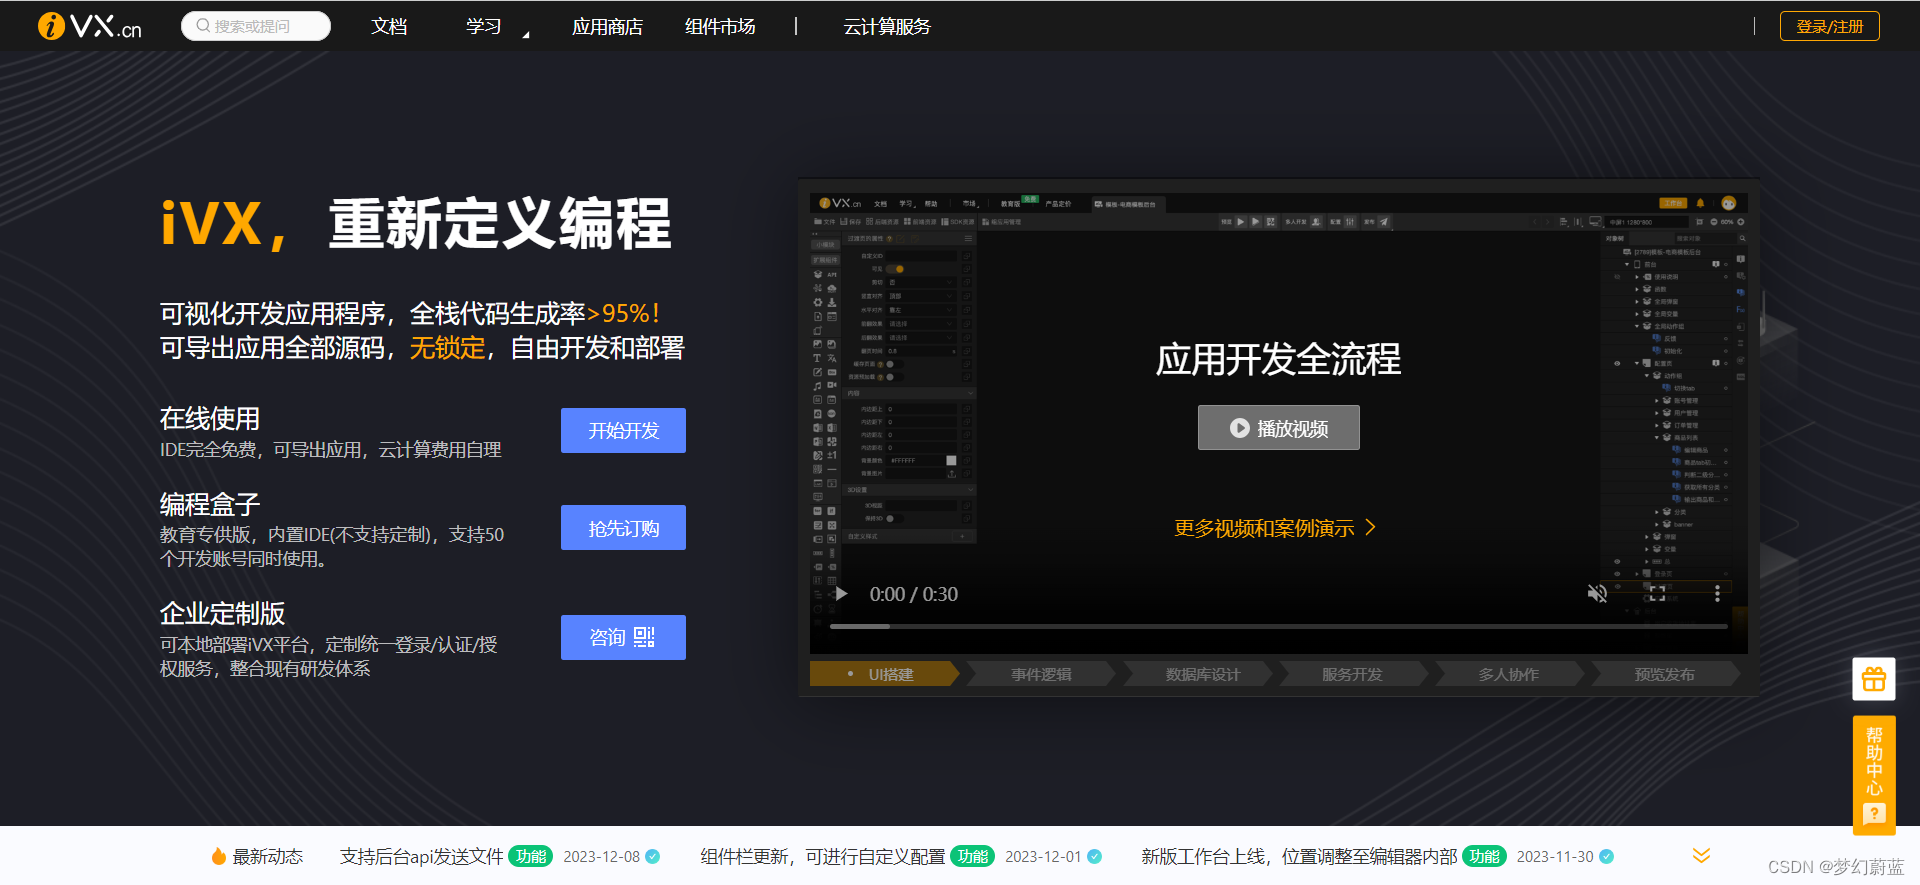
Task: Click the 开始开发 button
Action: click(623, 430)
